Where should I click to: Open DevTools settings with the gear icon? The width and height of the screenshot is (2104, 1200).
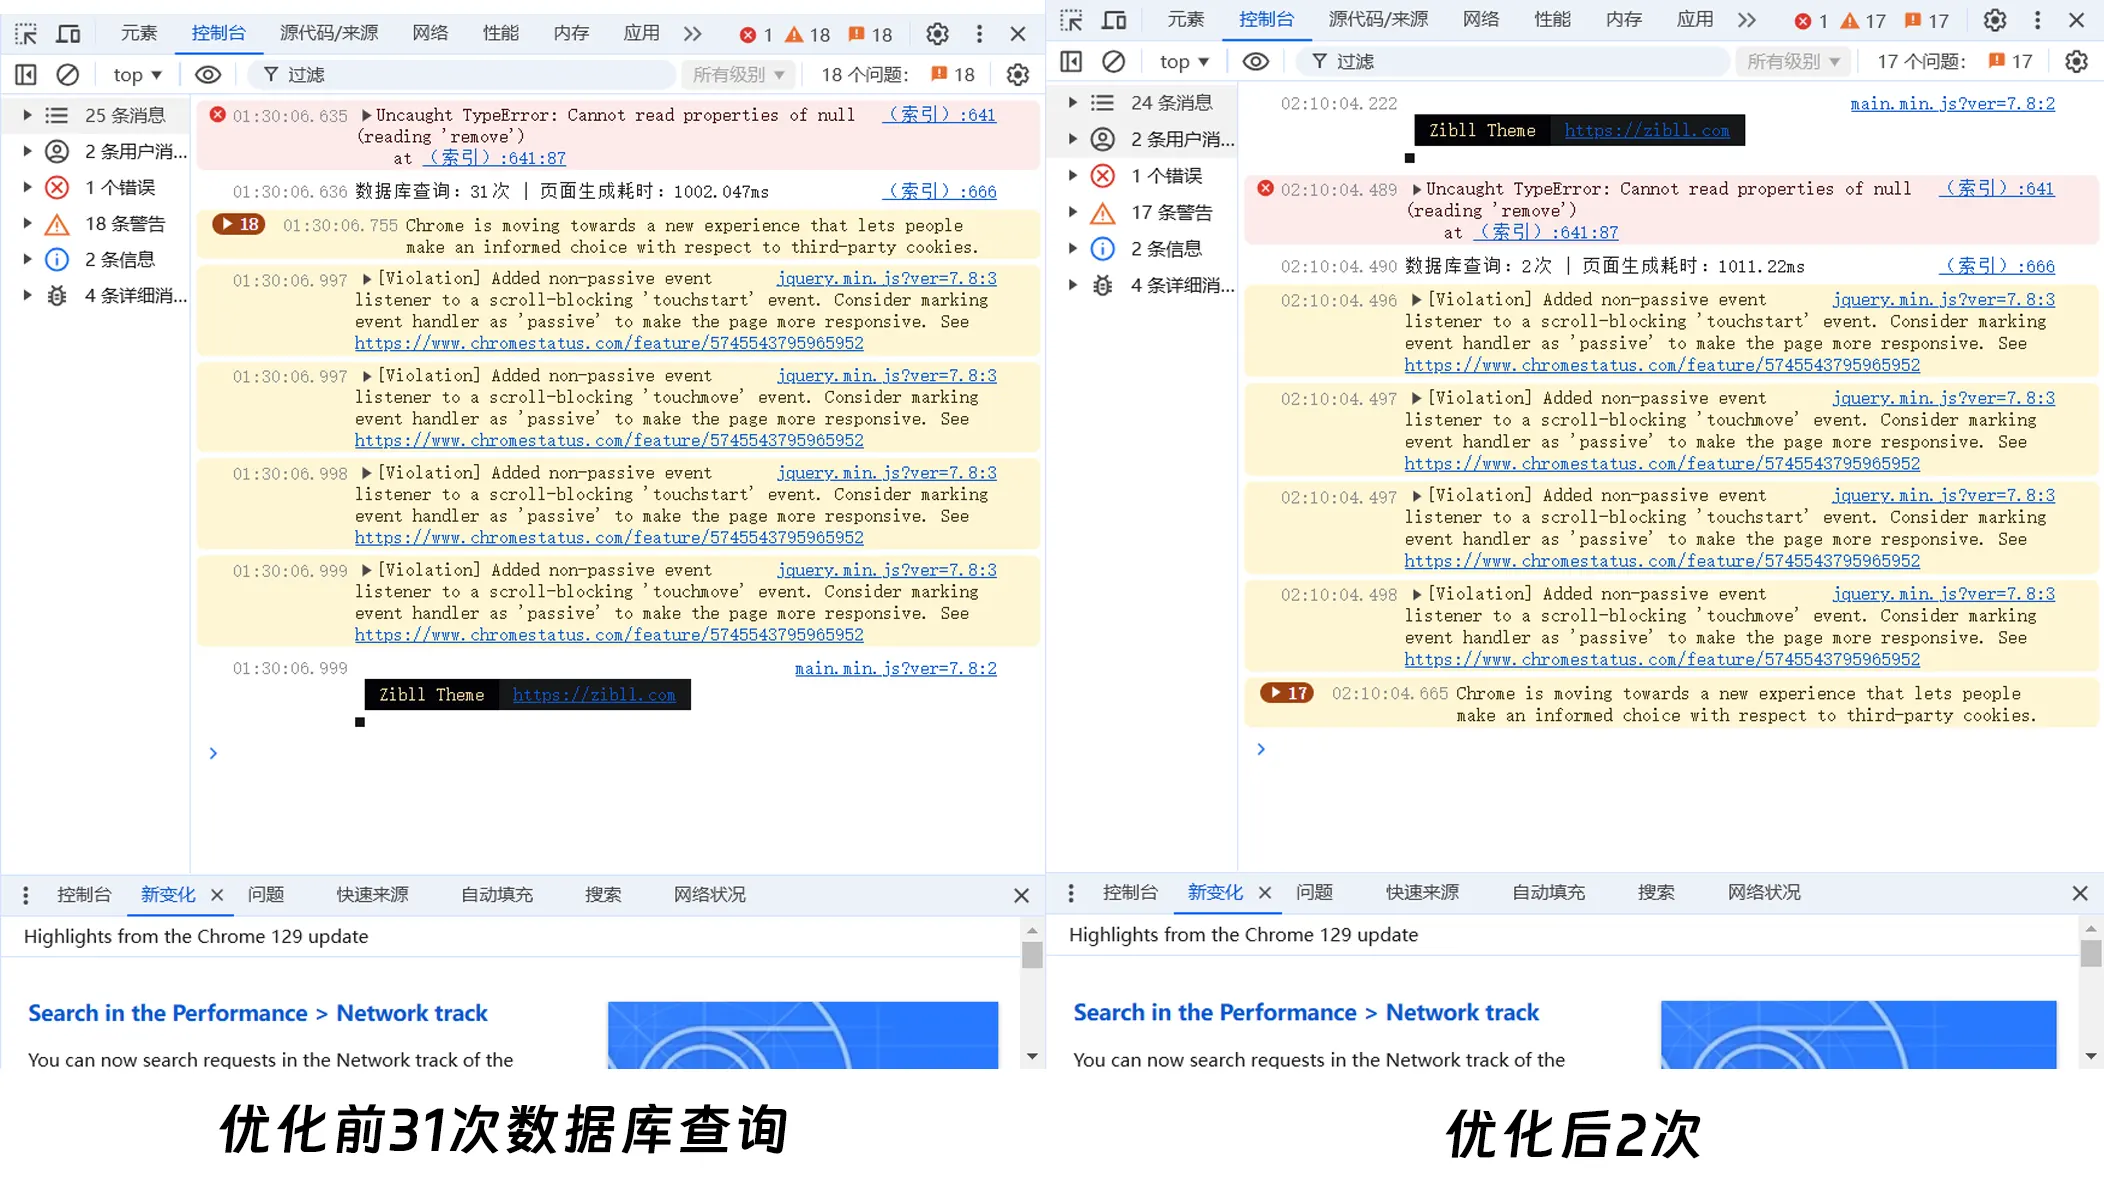click(937, 34)
